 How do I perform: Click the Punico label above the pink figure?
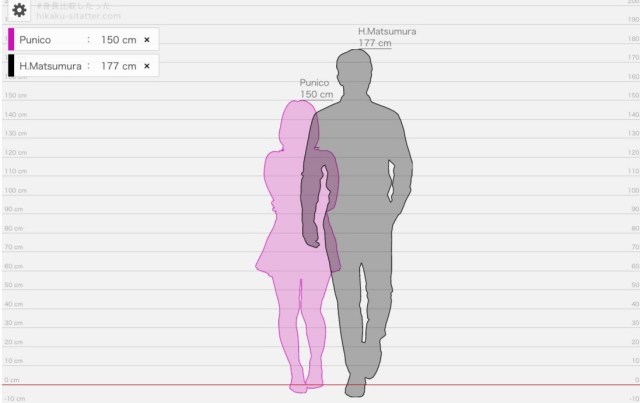[x=316, y=82]
